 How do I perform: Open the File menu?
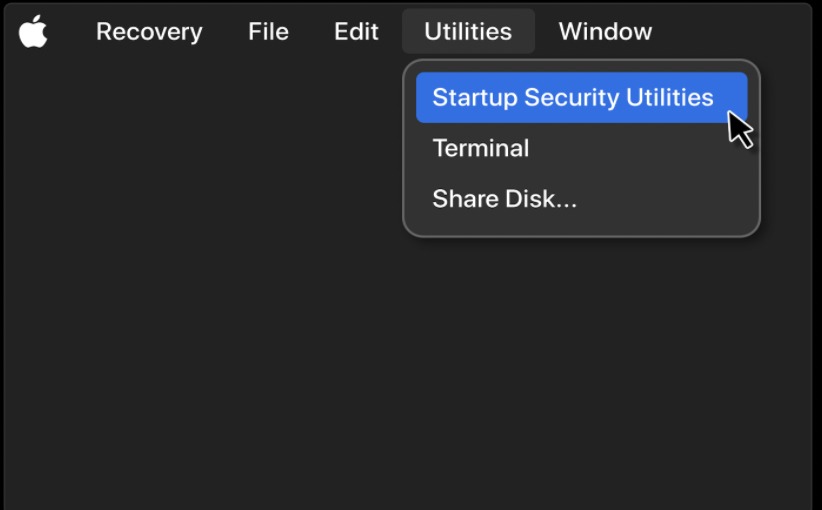point(268,31)
